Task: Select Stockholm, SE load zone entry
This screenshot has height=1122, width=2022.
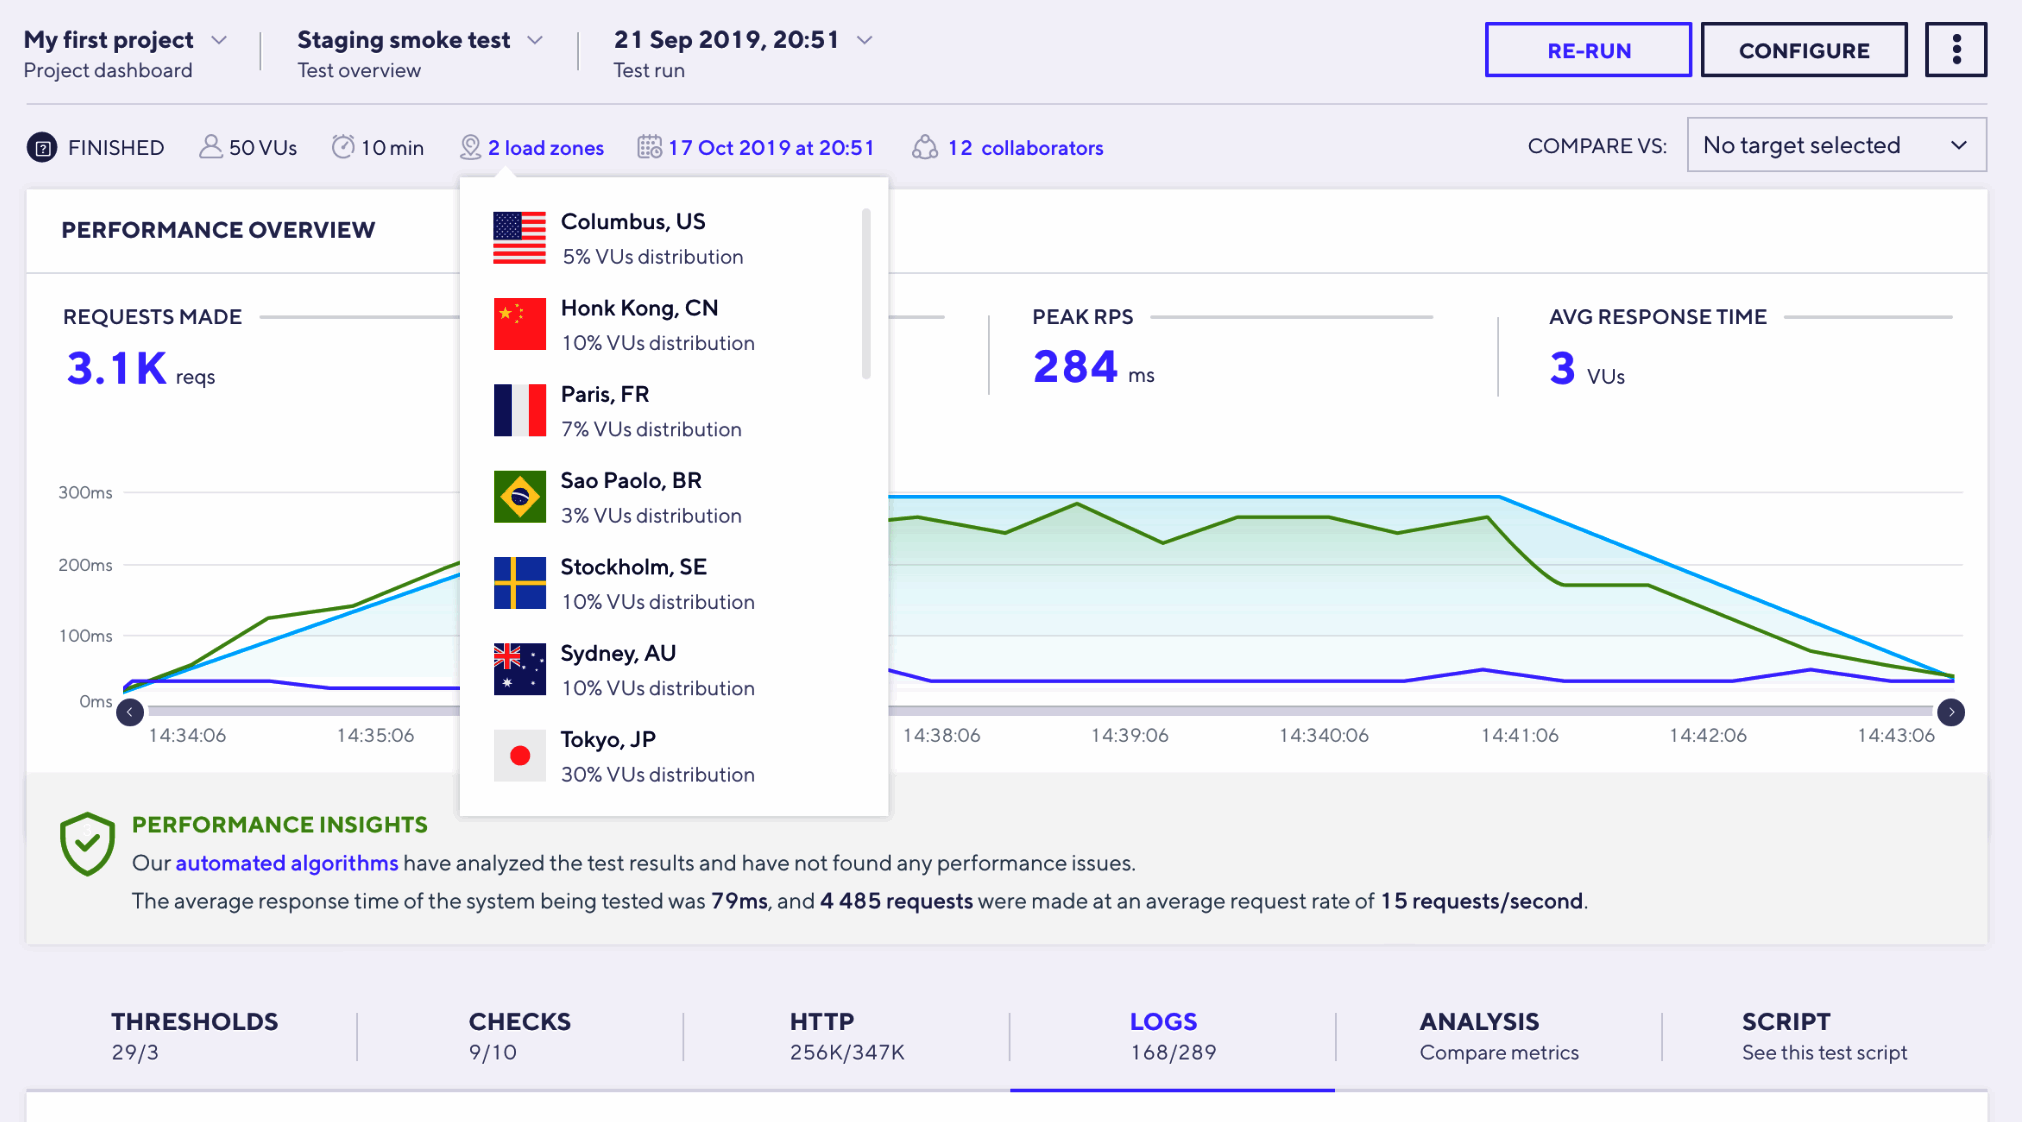Action: click(x=633, y=583)
